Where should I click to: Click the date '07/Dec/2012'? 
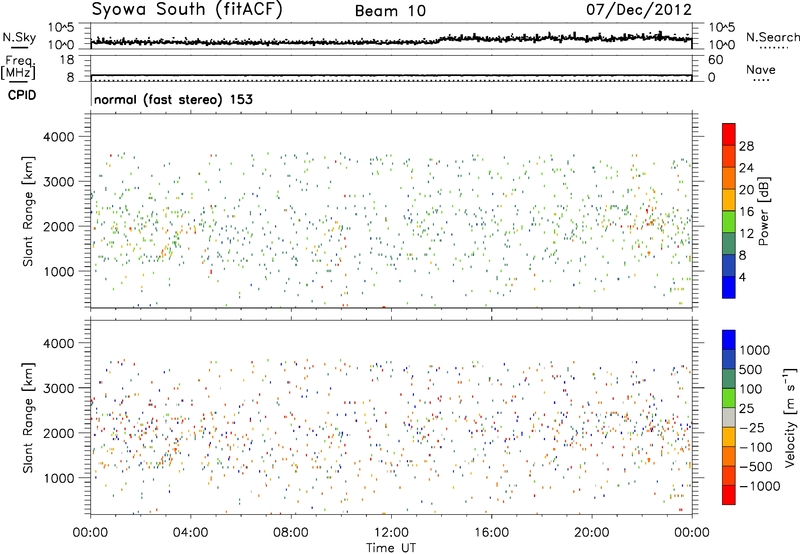639,10
